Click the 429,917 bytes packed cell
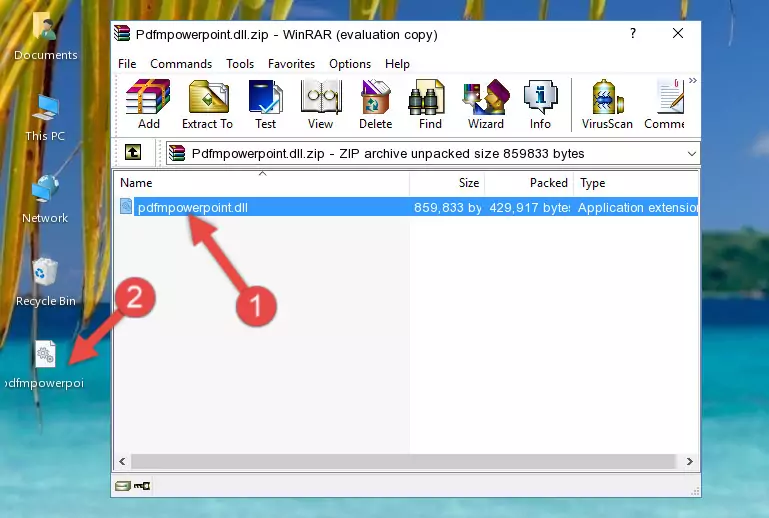Image resolution: width=769 pixels, height=518 pixels. 530,207
